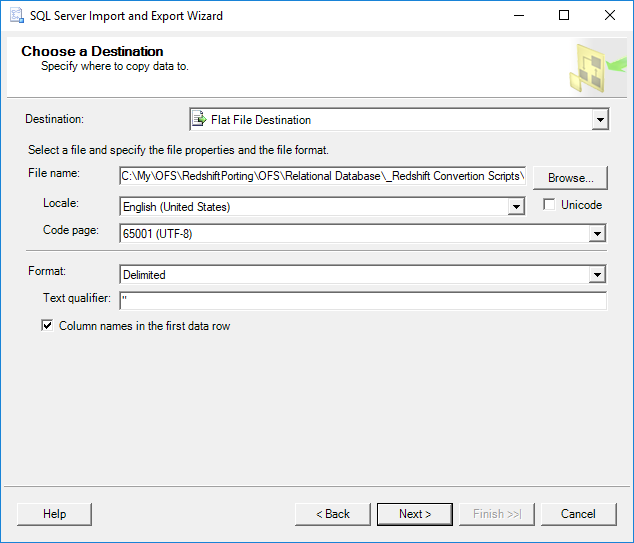Click the 'Locale:' label
Screen dimensions: 634x543
(x=61, y=203)
